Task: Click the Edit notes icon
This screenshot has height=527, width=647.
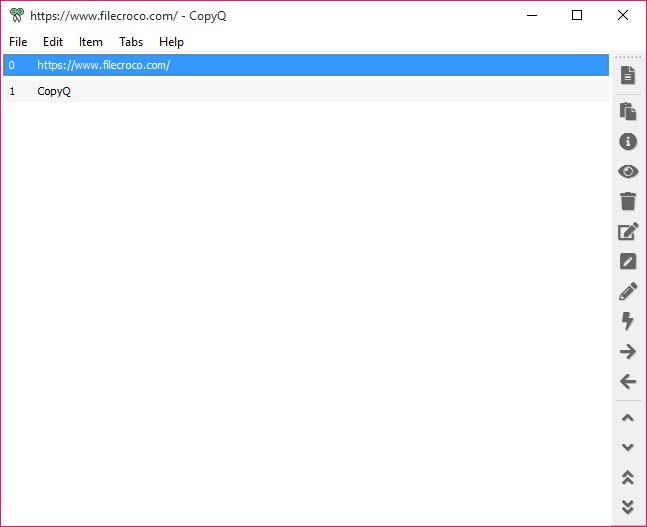Action: pos(628,261)
